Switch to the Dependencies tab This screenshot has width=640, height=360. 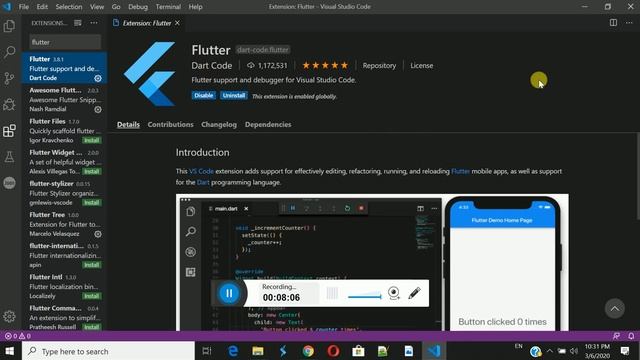[x=268, y=124]
